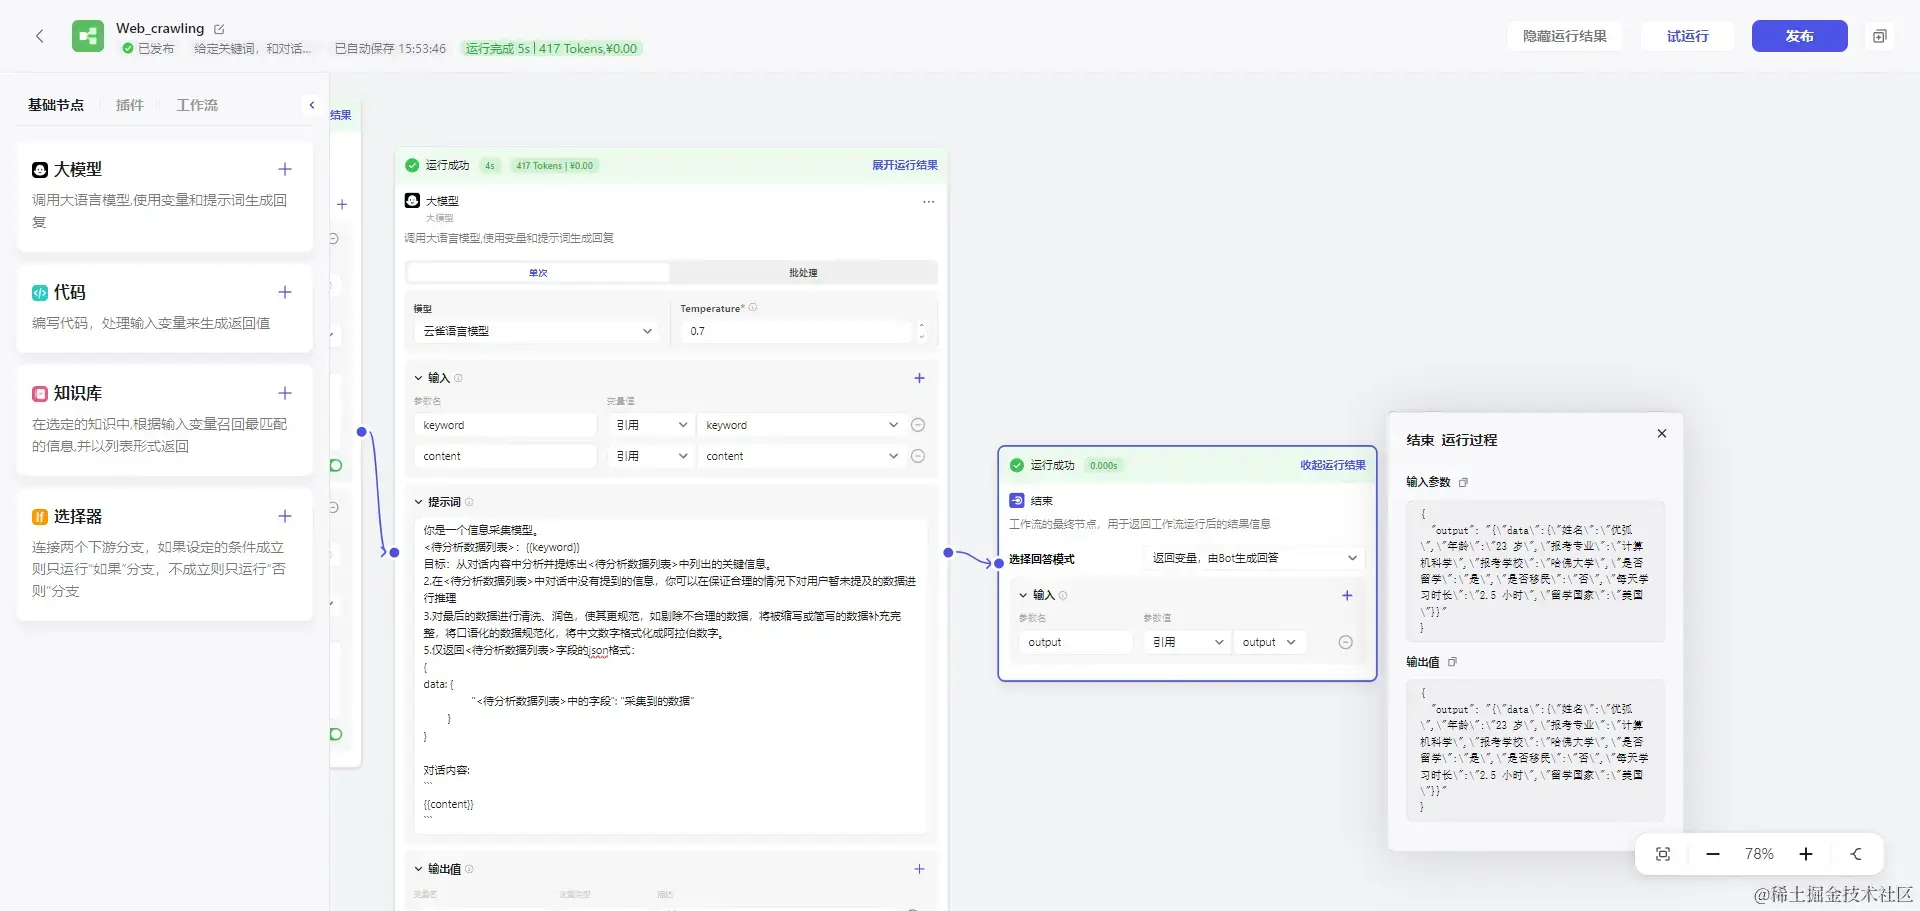
Task: Add a 代码 node with plus
Action: click(285, 292)
